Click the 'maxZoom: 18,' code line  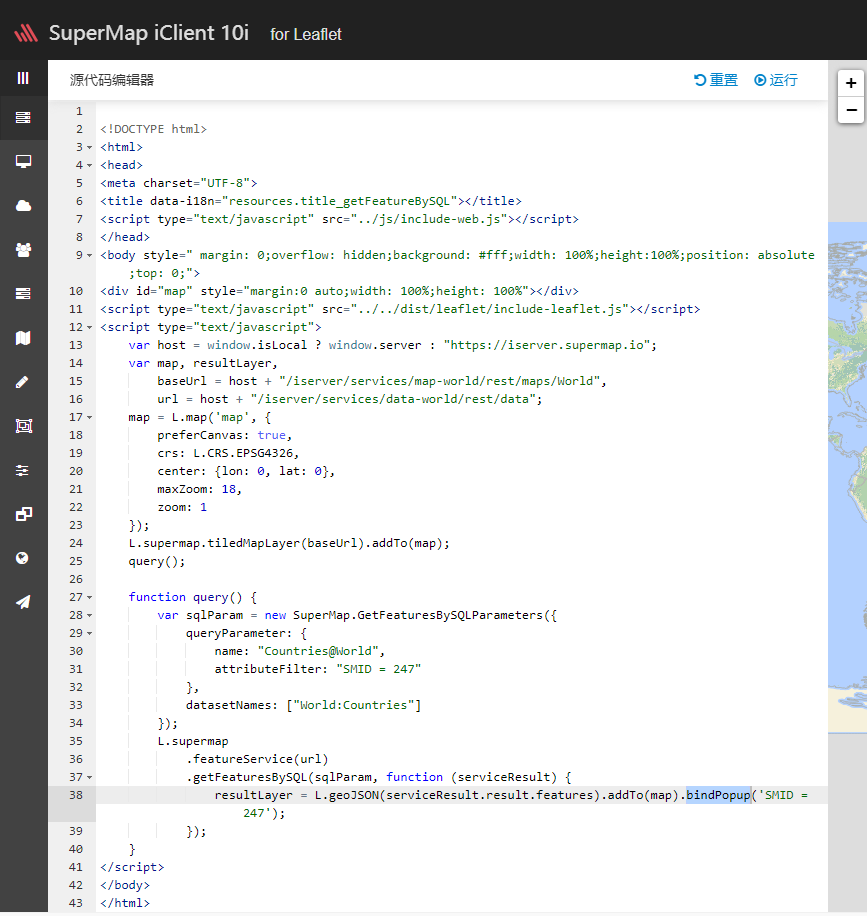tap(199, 489)
